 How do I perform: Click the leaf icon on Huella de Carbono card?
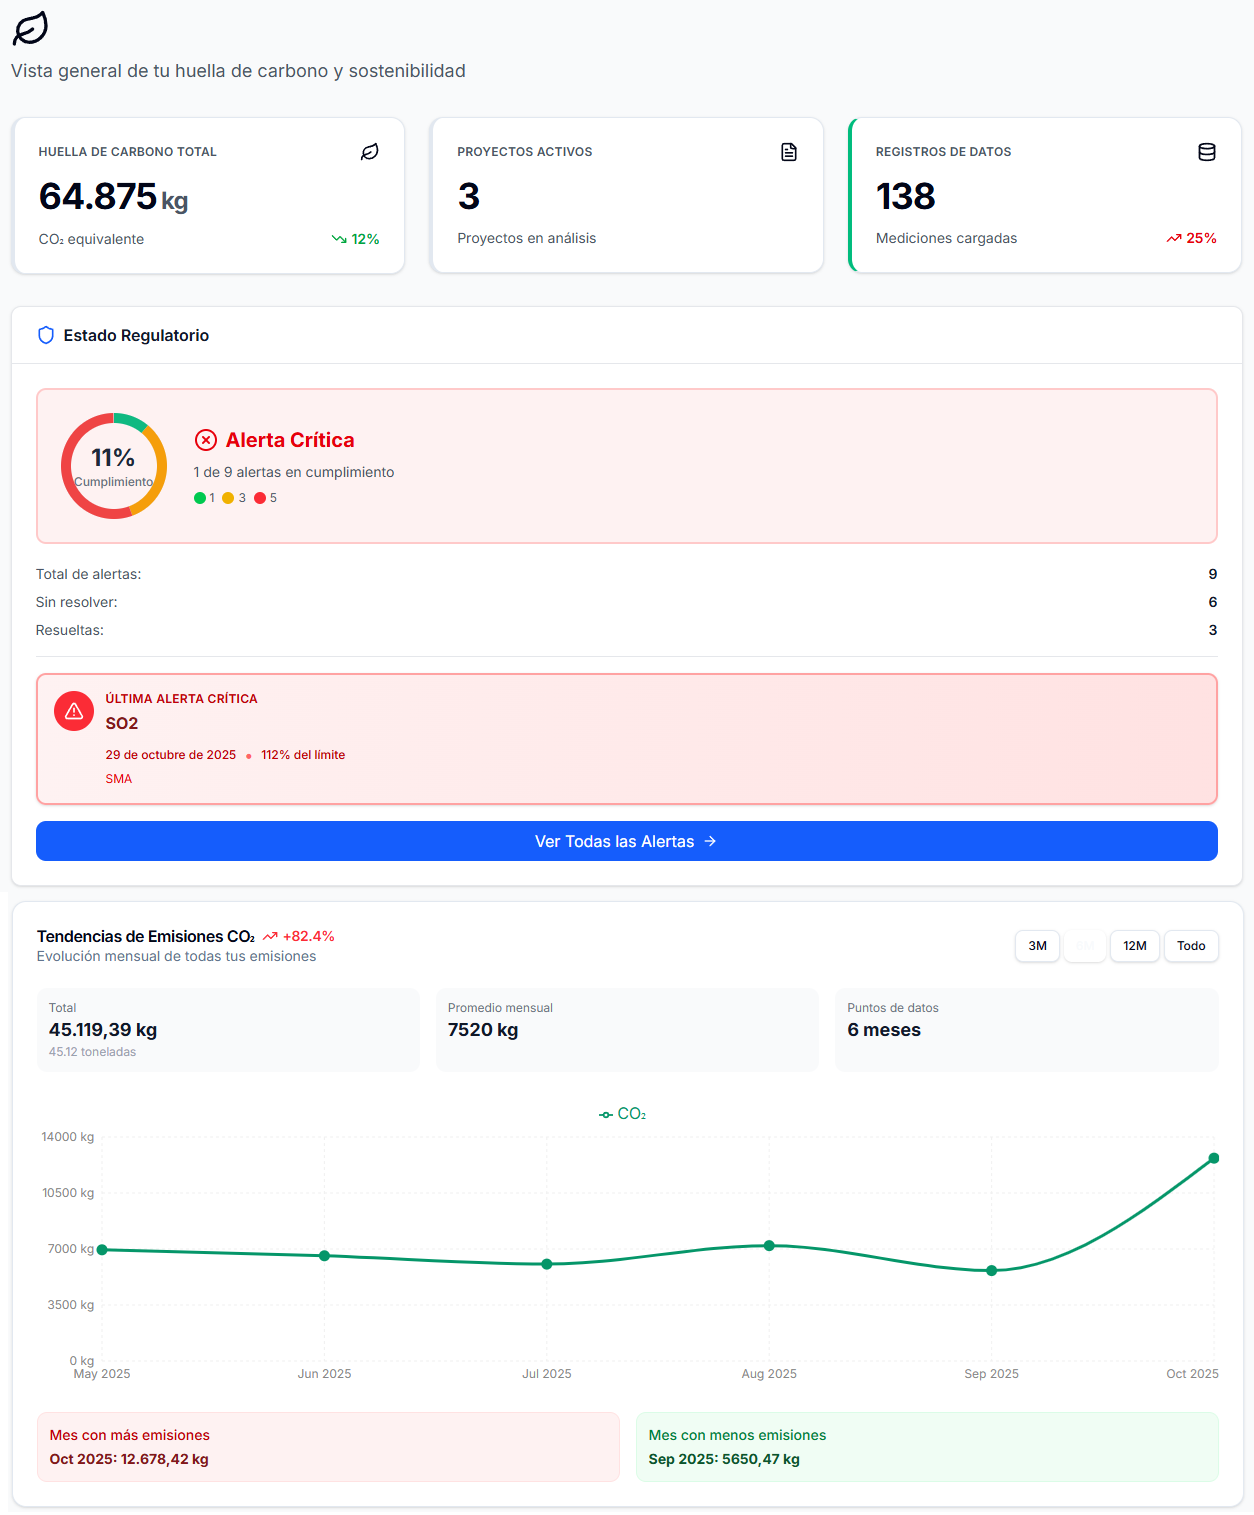click(x=369, y=151)
